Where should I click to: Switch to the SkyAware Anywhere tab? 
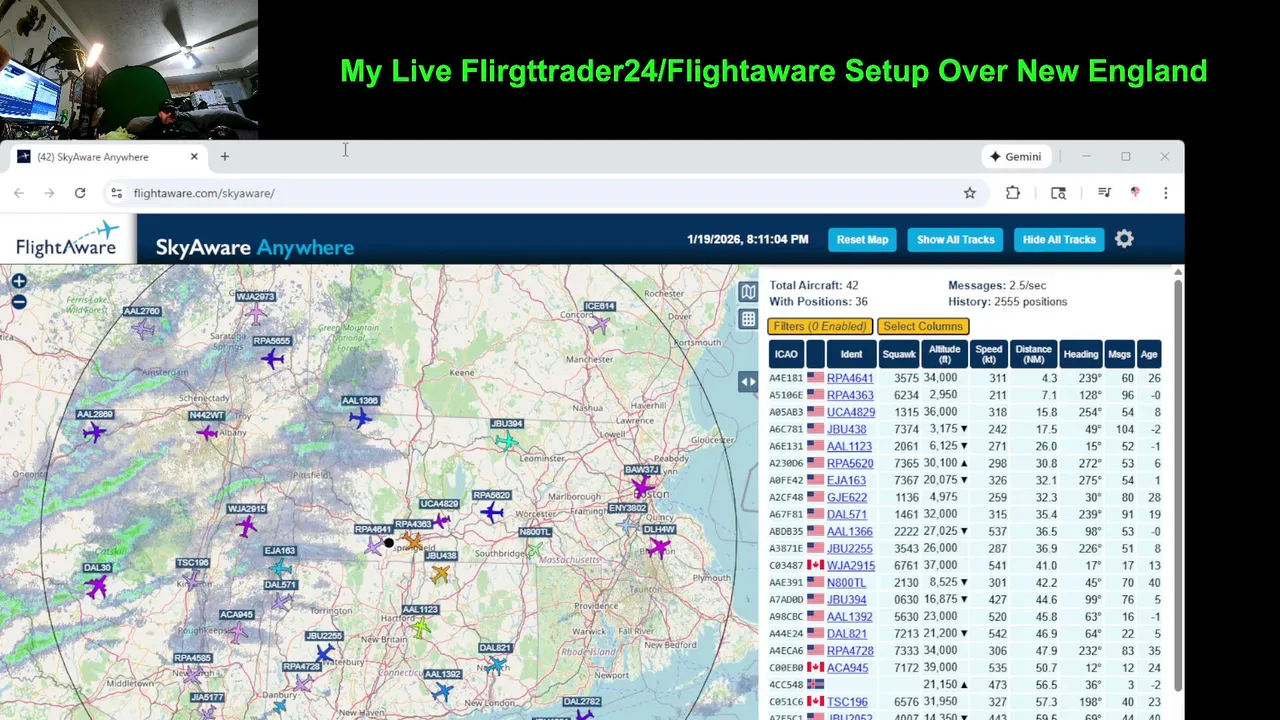(x=106, y=157)
